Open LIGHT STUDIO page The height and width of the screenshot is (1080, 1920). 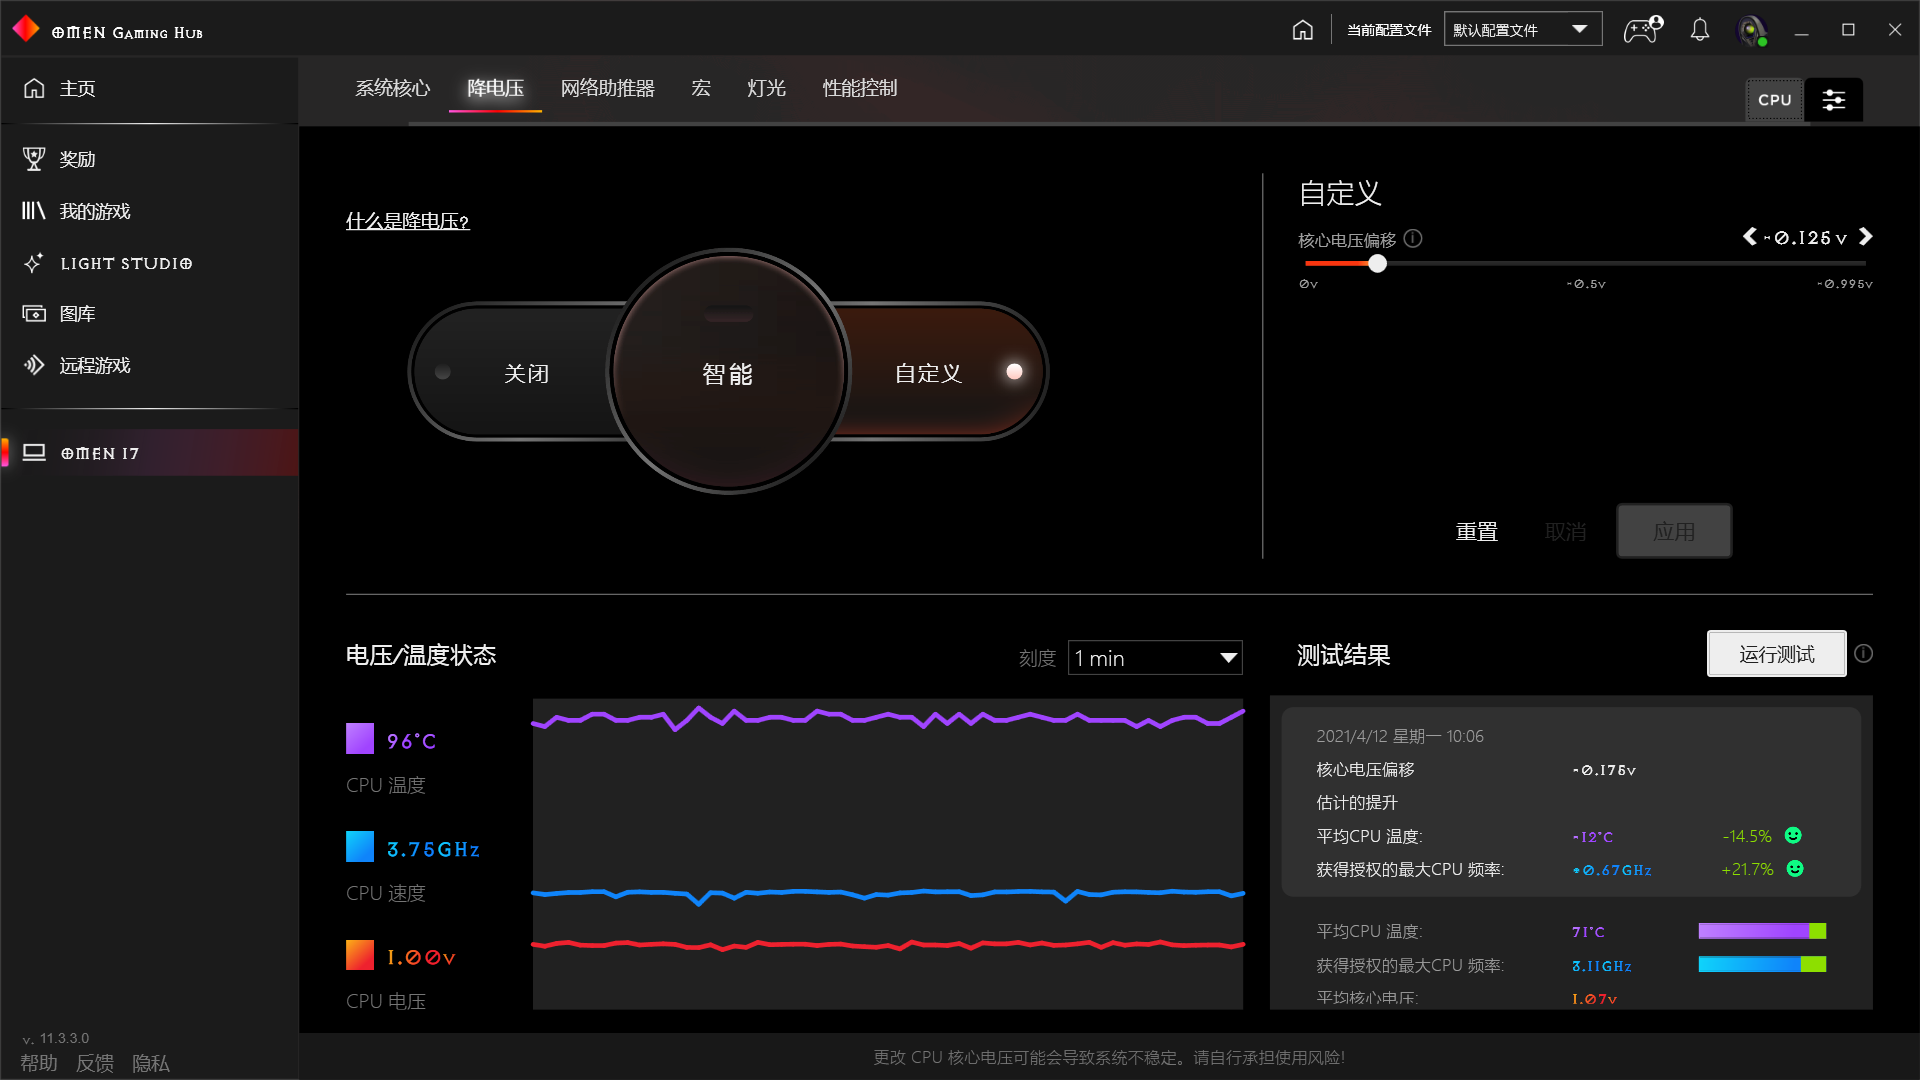(149, 263)
